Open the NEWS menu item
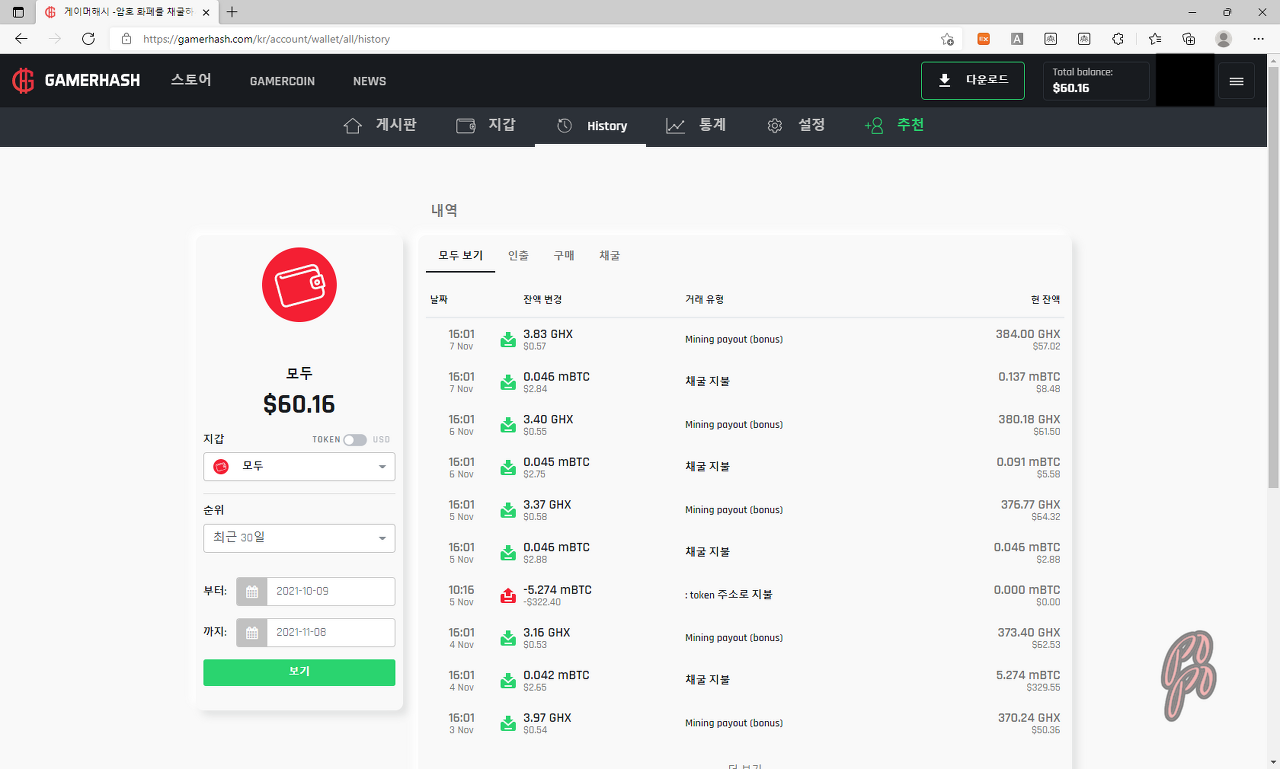The height and width of the screenshot is (769, 1280). pos(369,81)
